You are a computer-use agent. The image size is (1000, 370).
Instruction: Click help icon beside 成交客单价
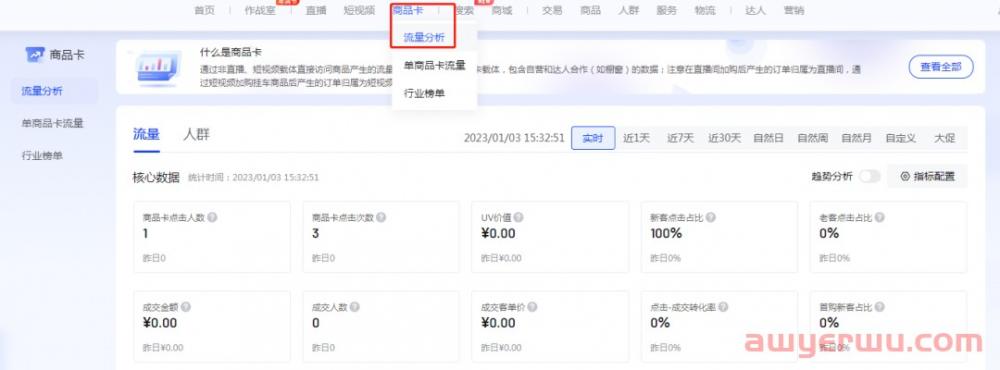[x=532, y=307]
